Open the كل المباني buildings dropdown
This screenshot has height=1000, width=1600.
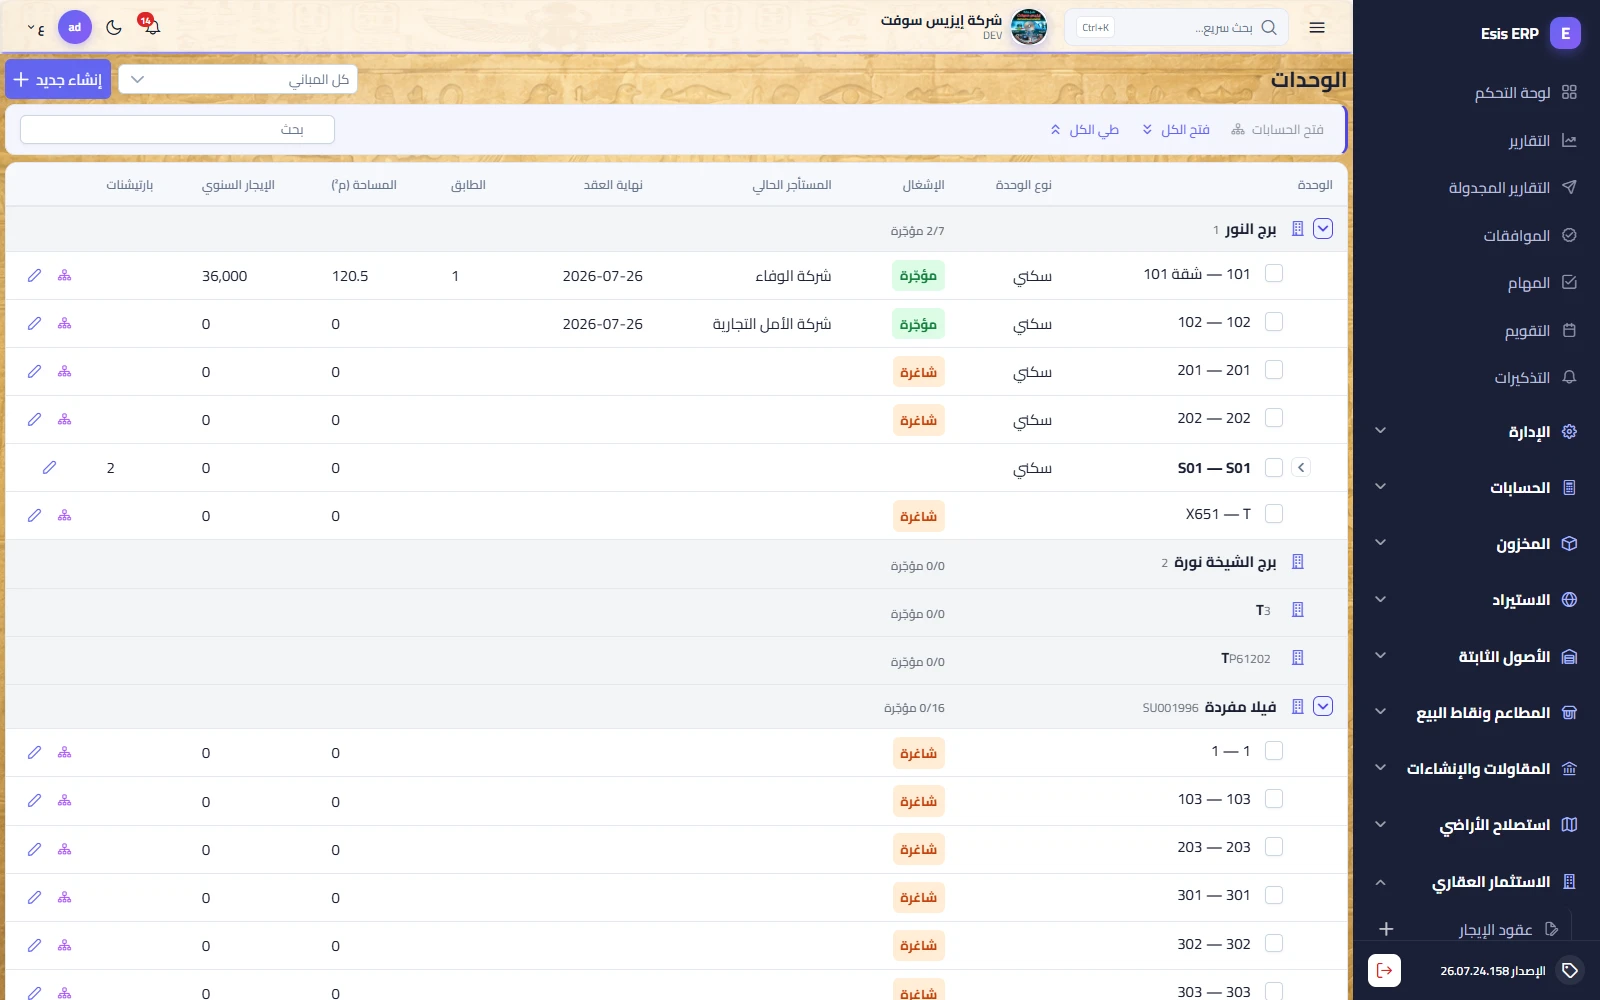point(238,79)
